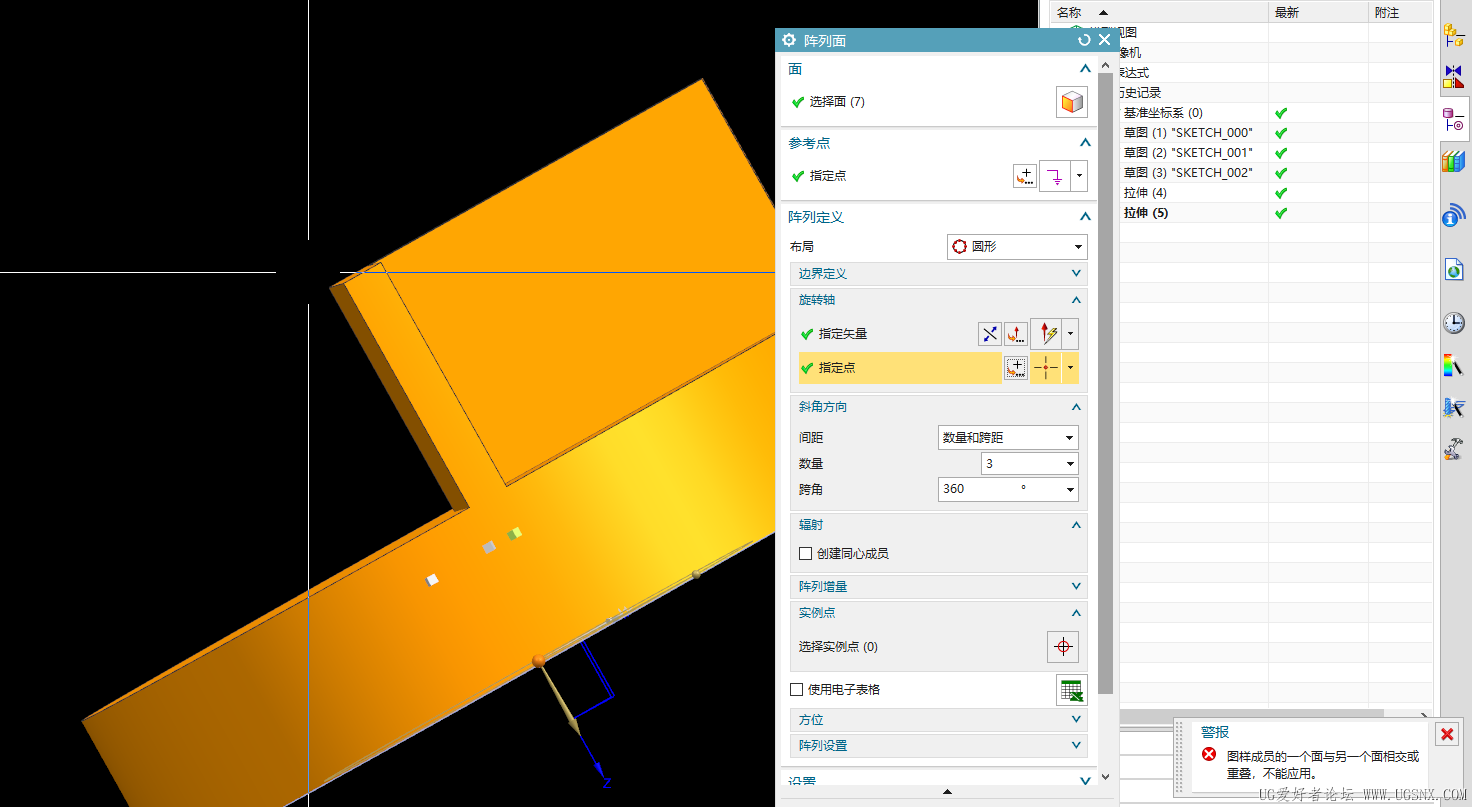The height and width of the screenshot is (807, 1472).
Task: Click the 数量 input field
Action: point(1021,464)
